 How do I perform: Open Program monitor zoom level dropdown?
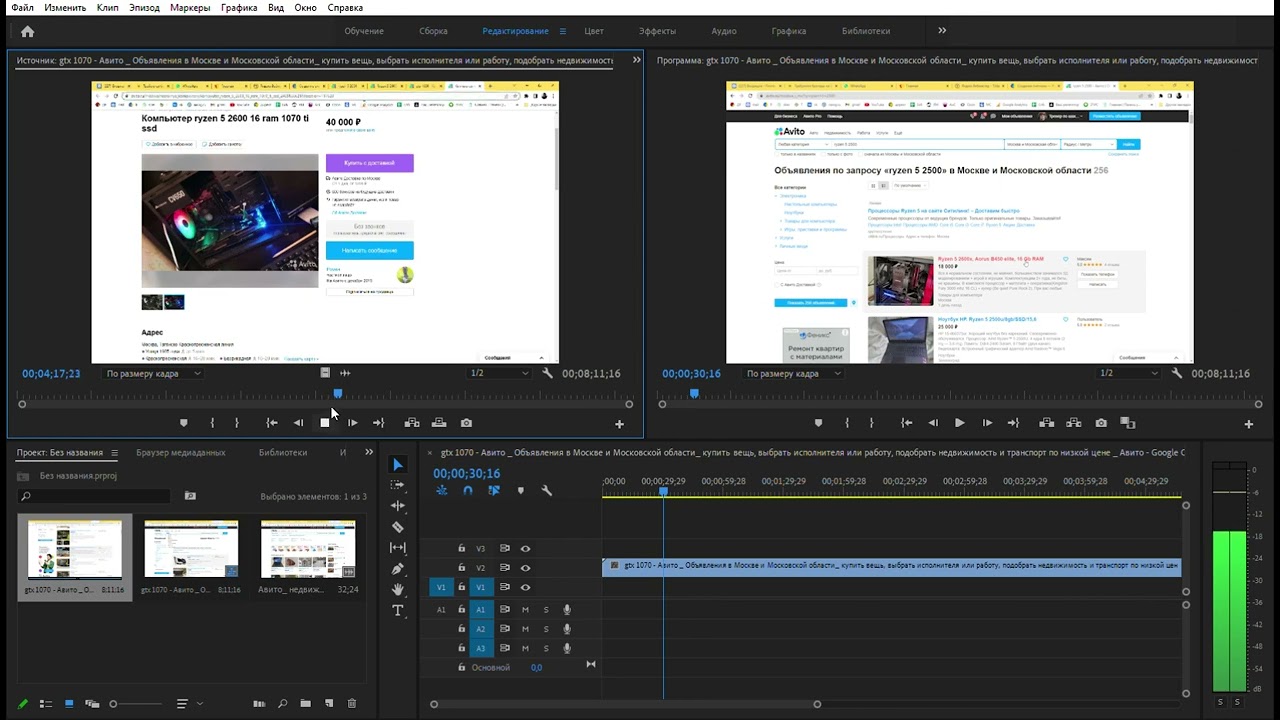point(793,373)
